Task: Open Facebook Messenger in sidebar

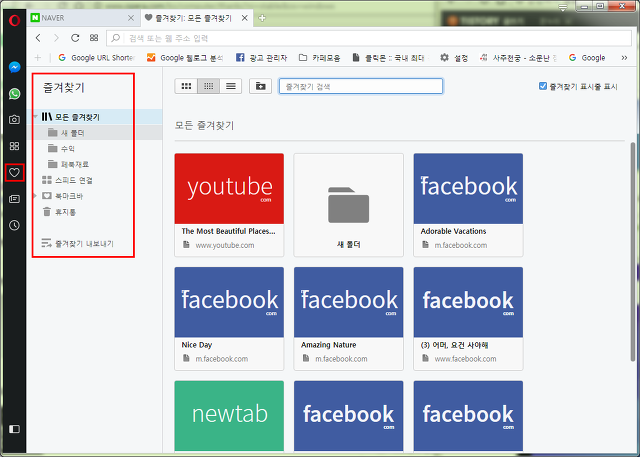Action: (x=14, y=67)
